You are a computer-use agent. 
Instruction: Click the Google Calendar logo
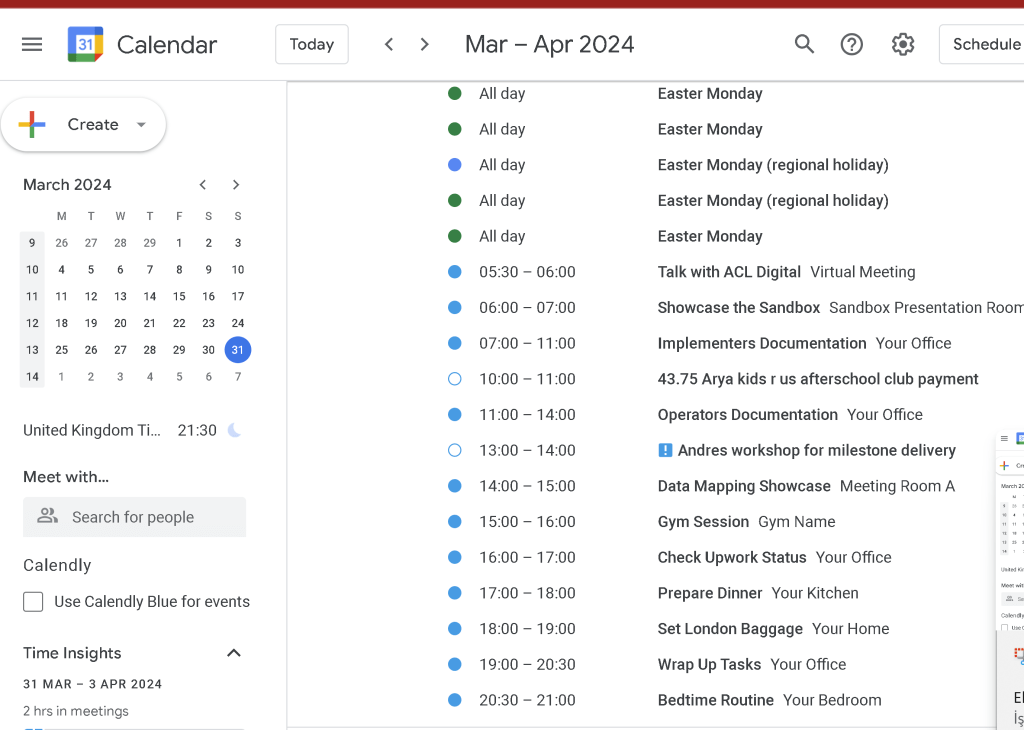coord(86,44)
